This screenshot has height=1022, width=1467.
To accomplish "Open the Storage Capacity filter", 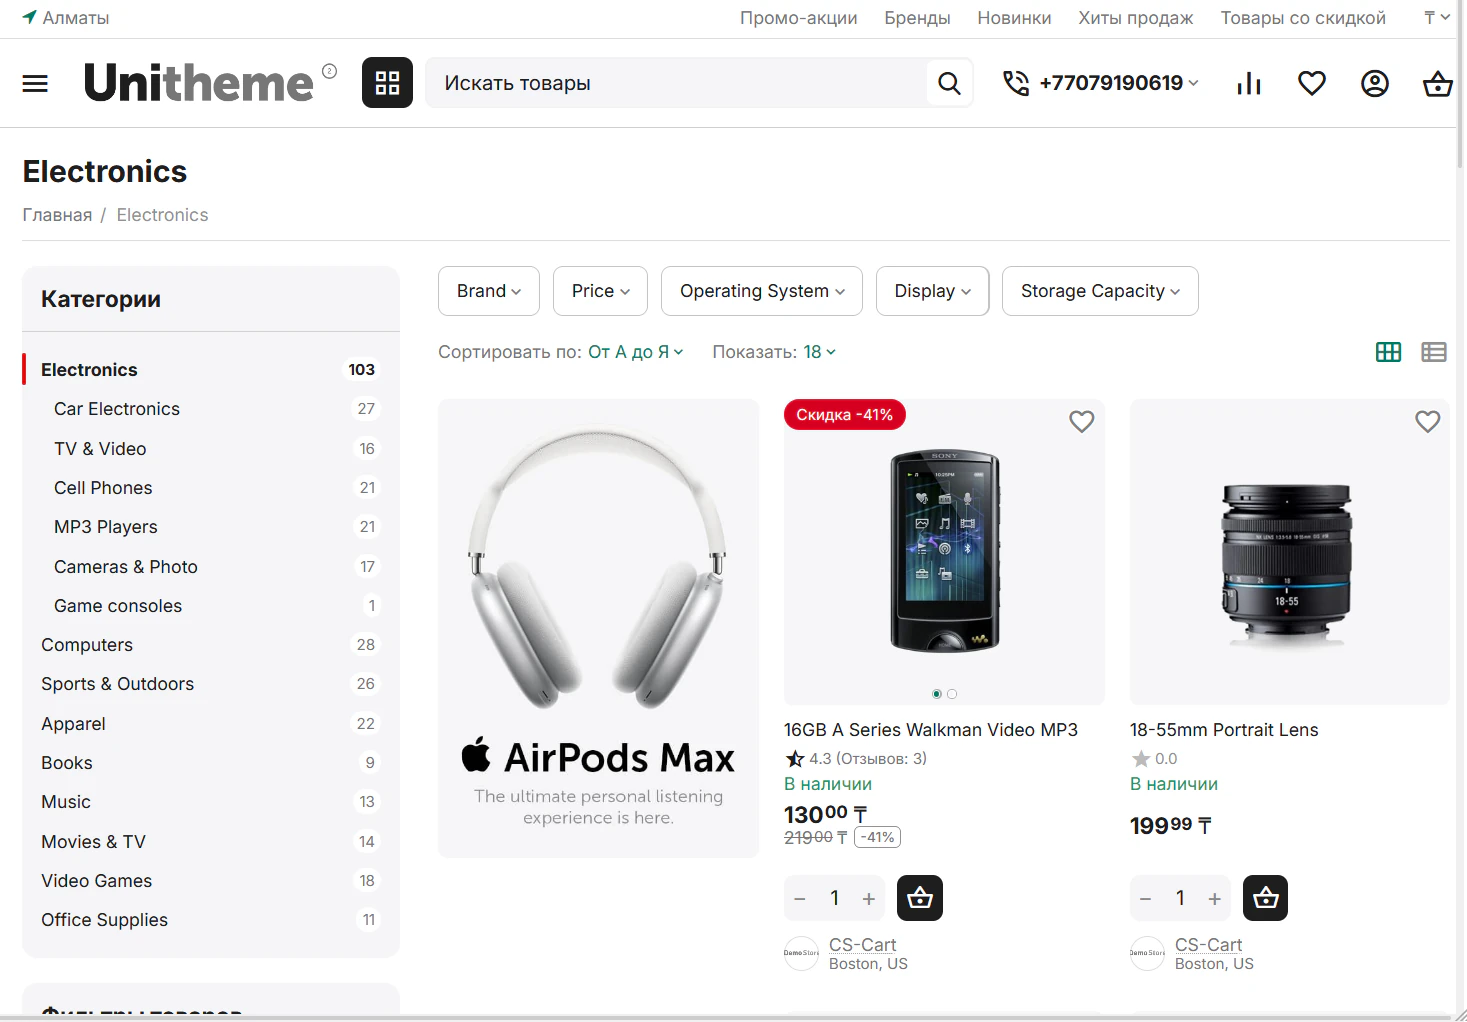I will [1100, 291].
